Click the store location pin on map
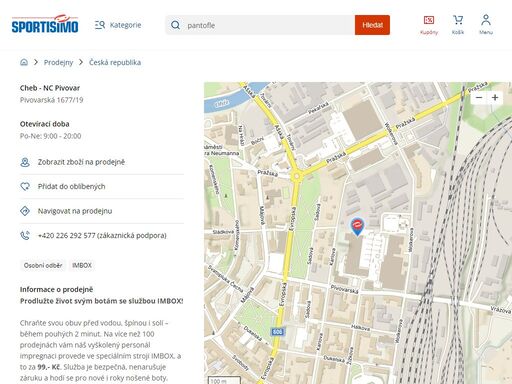The width and height of the screenshot is (512, 384). [x=357, y=227]
